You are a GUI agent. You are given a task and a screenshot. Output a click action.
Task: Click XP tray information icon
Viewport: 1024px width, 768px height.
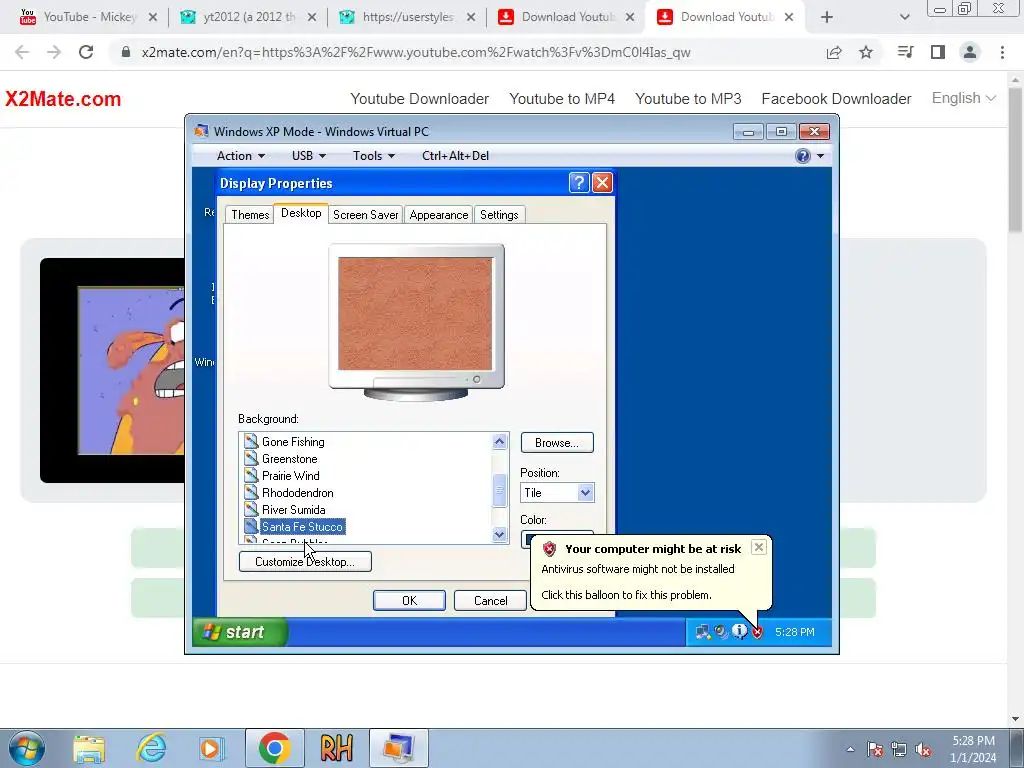[739, 632]
